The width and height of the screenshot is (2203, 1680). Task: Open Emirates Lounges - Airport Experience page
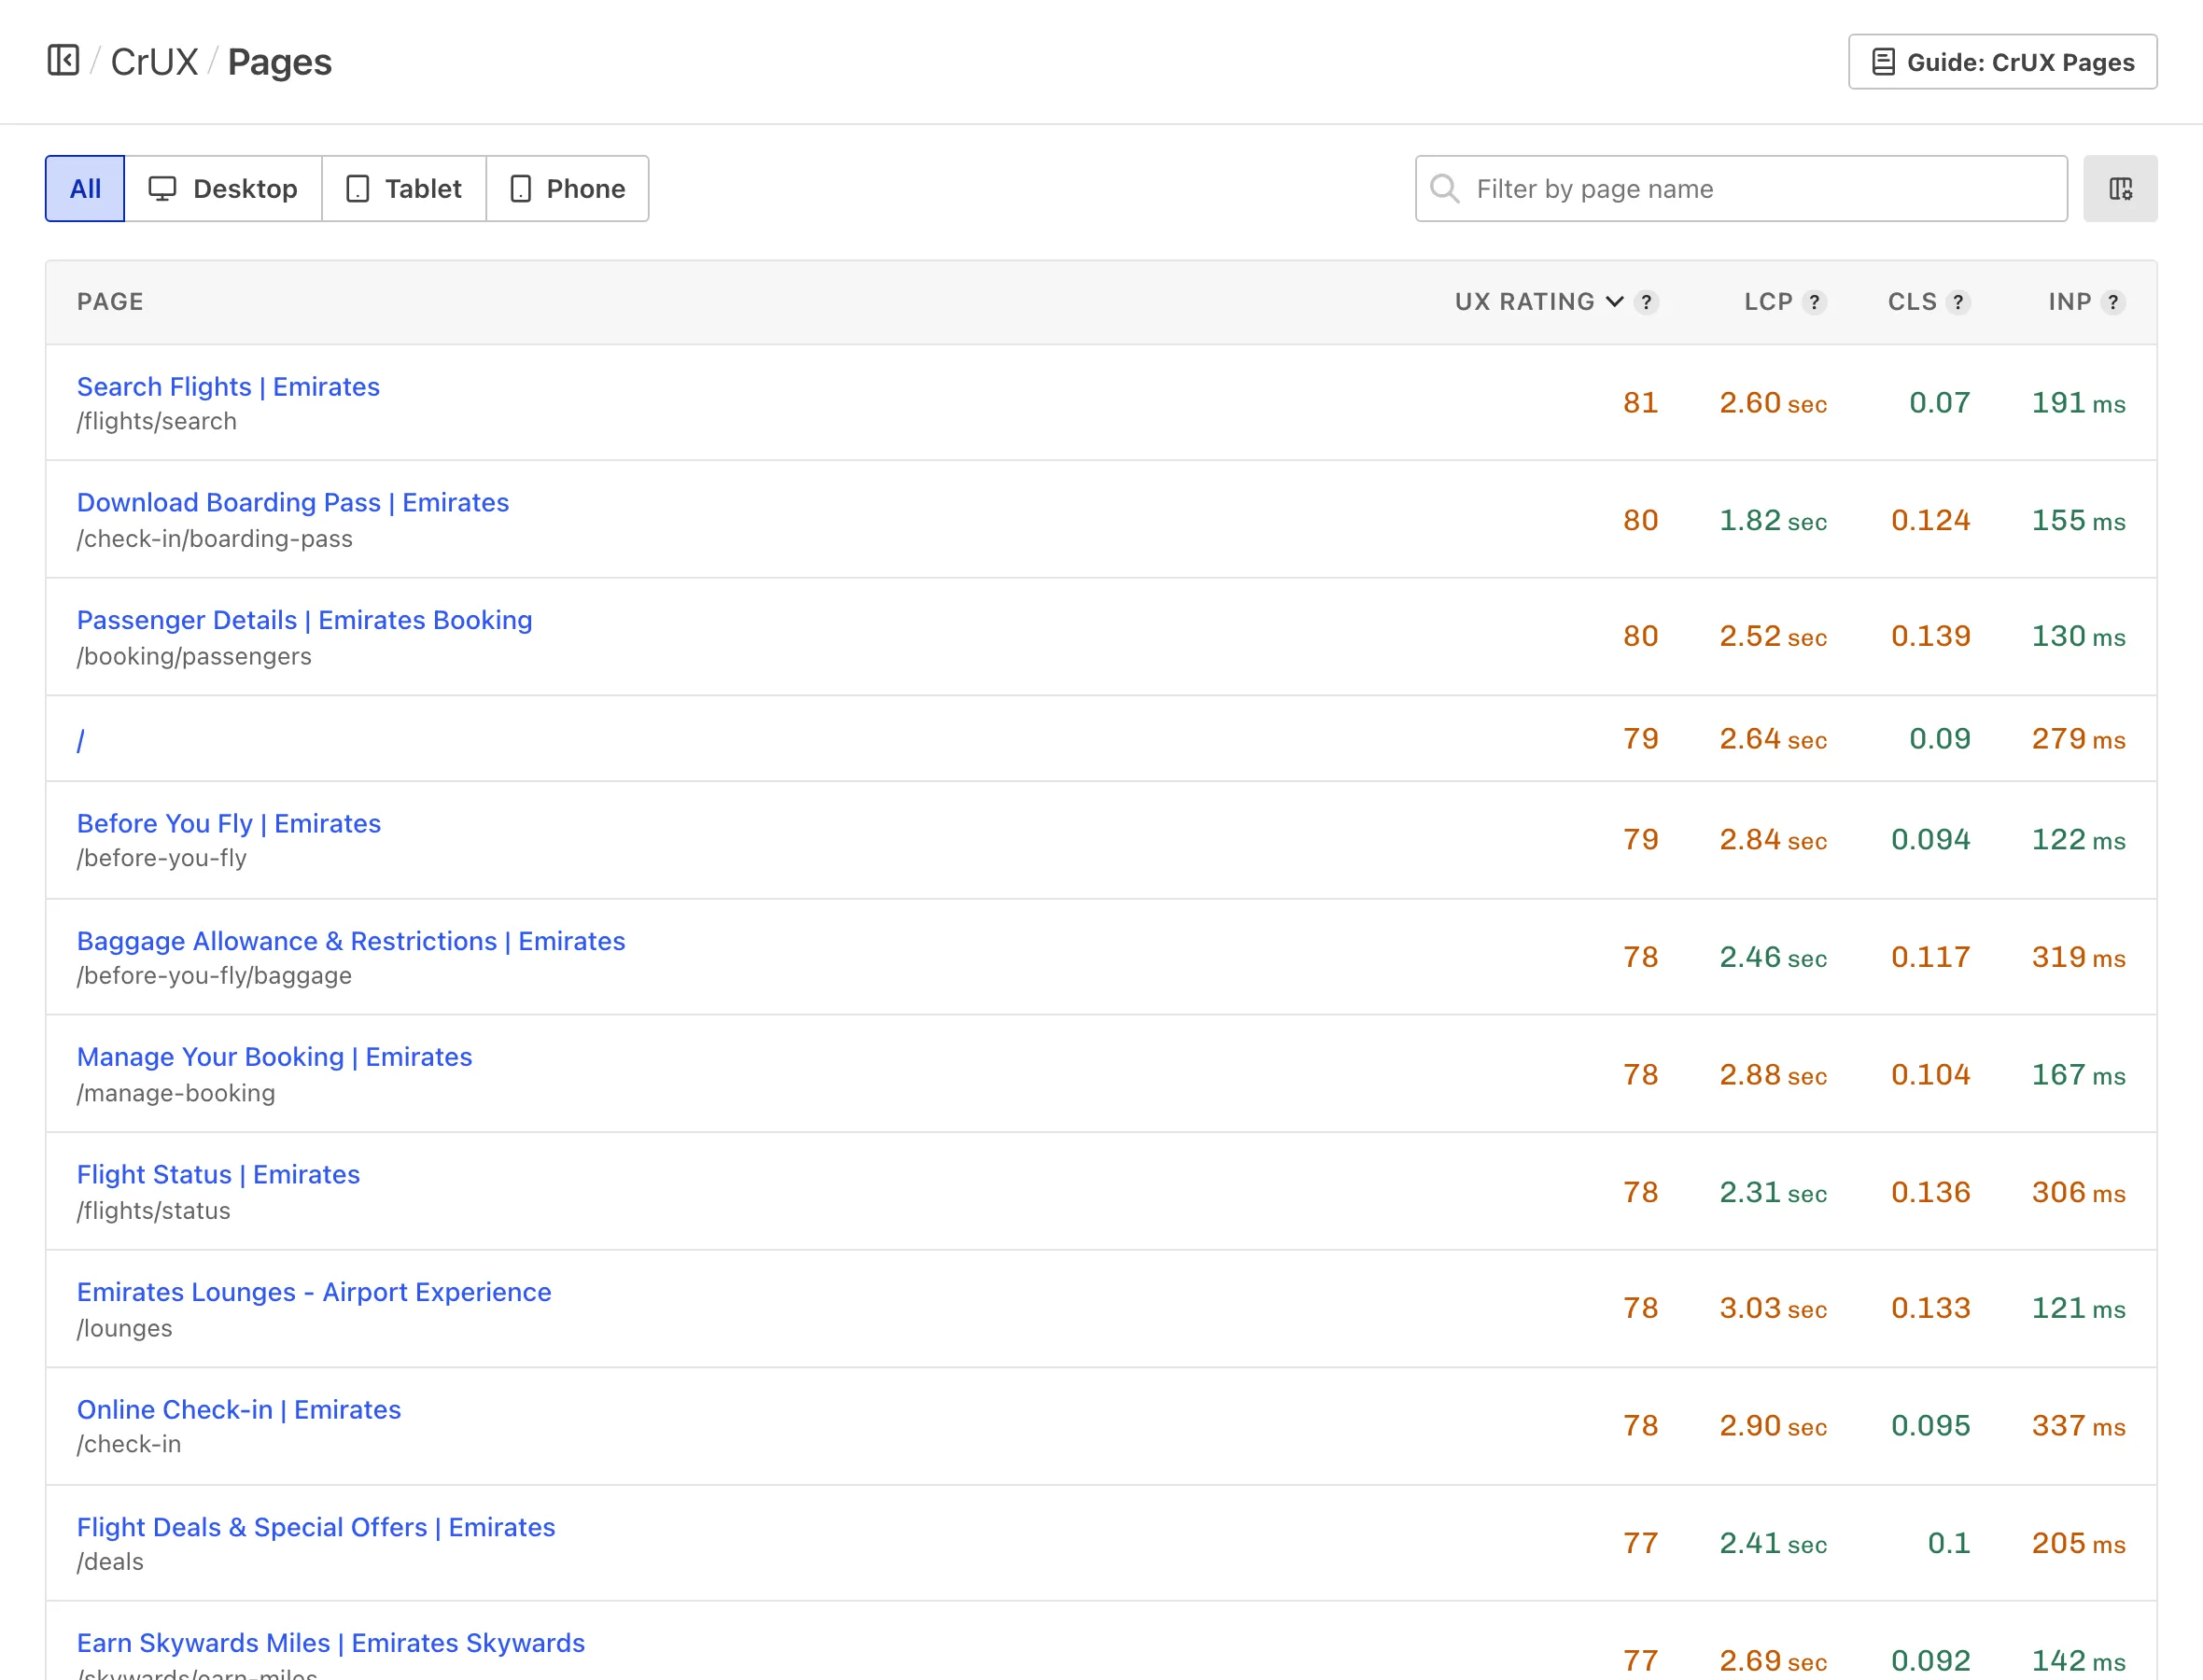pyautogui.click(x=314, y=1291)
